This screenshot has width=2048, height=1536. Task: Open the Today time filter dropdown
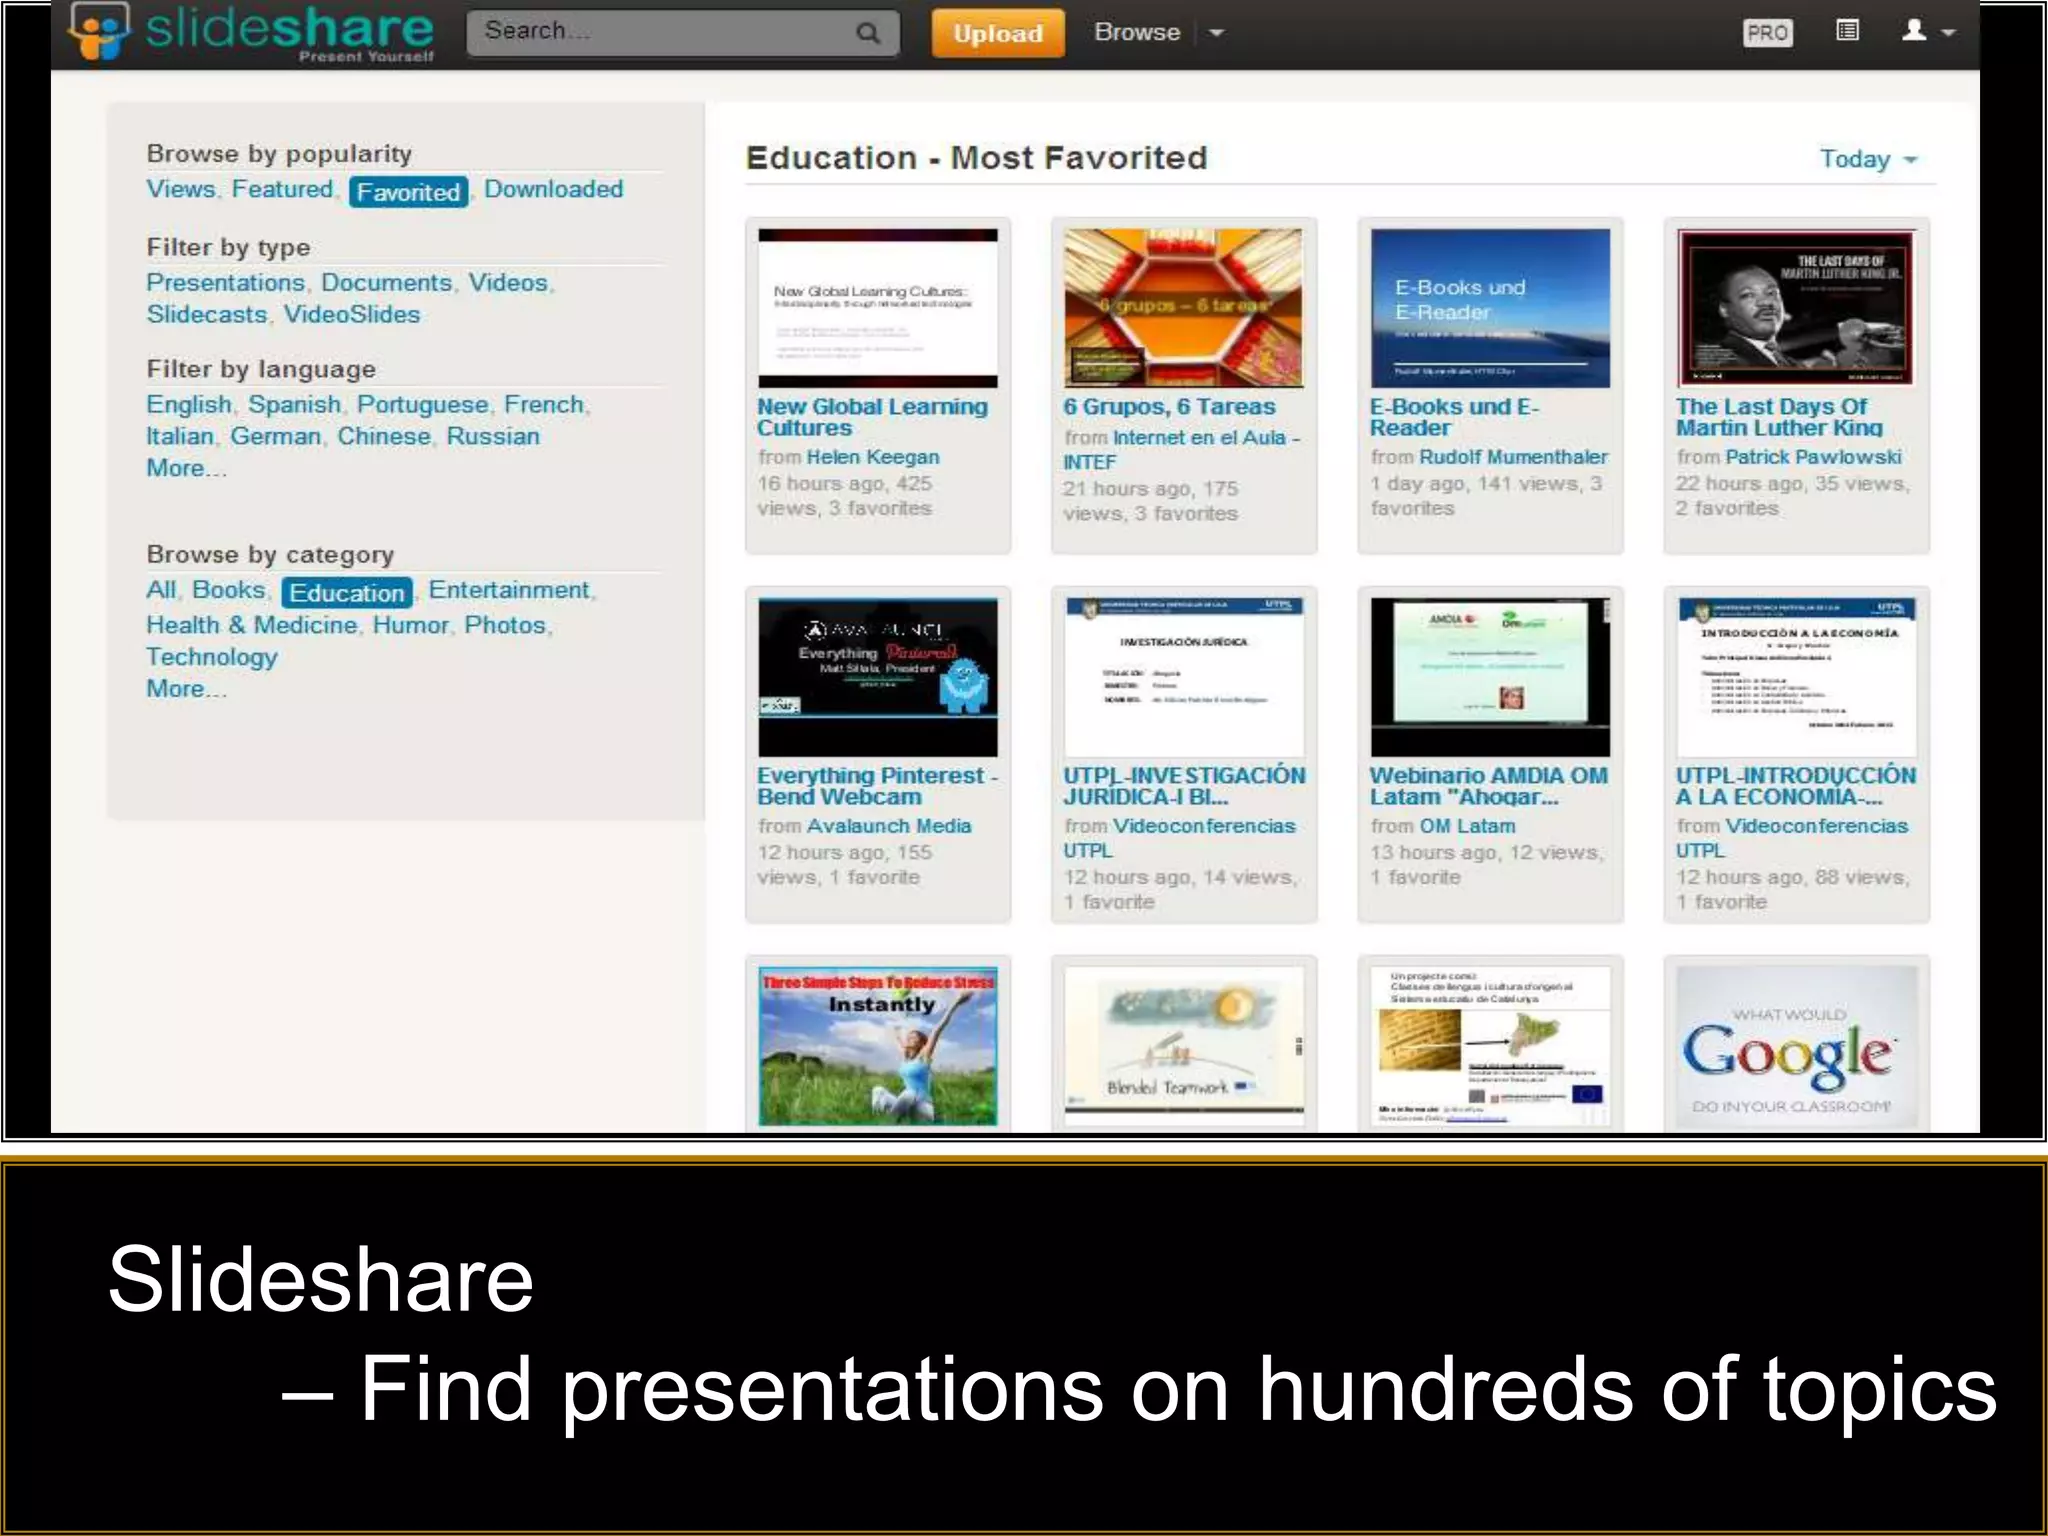(1868, 159)
